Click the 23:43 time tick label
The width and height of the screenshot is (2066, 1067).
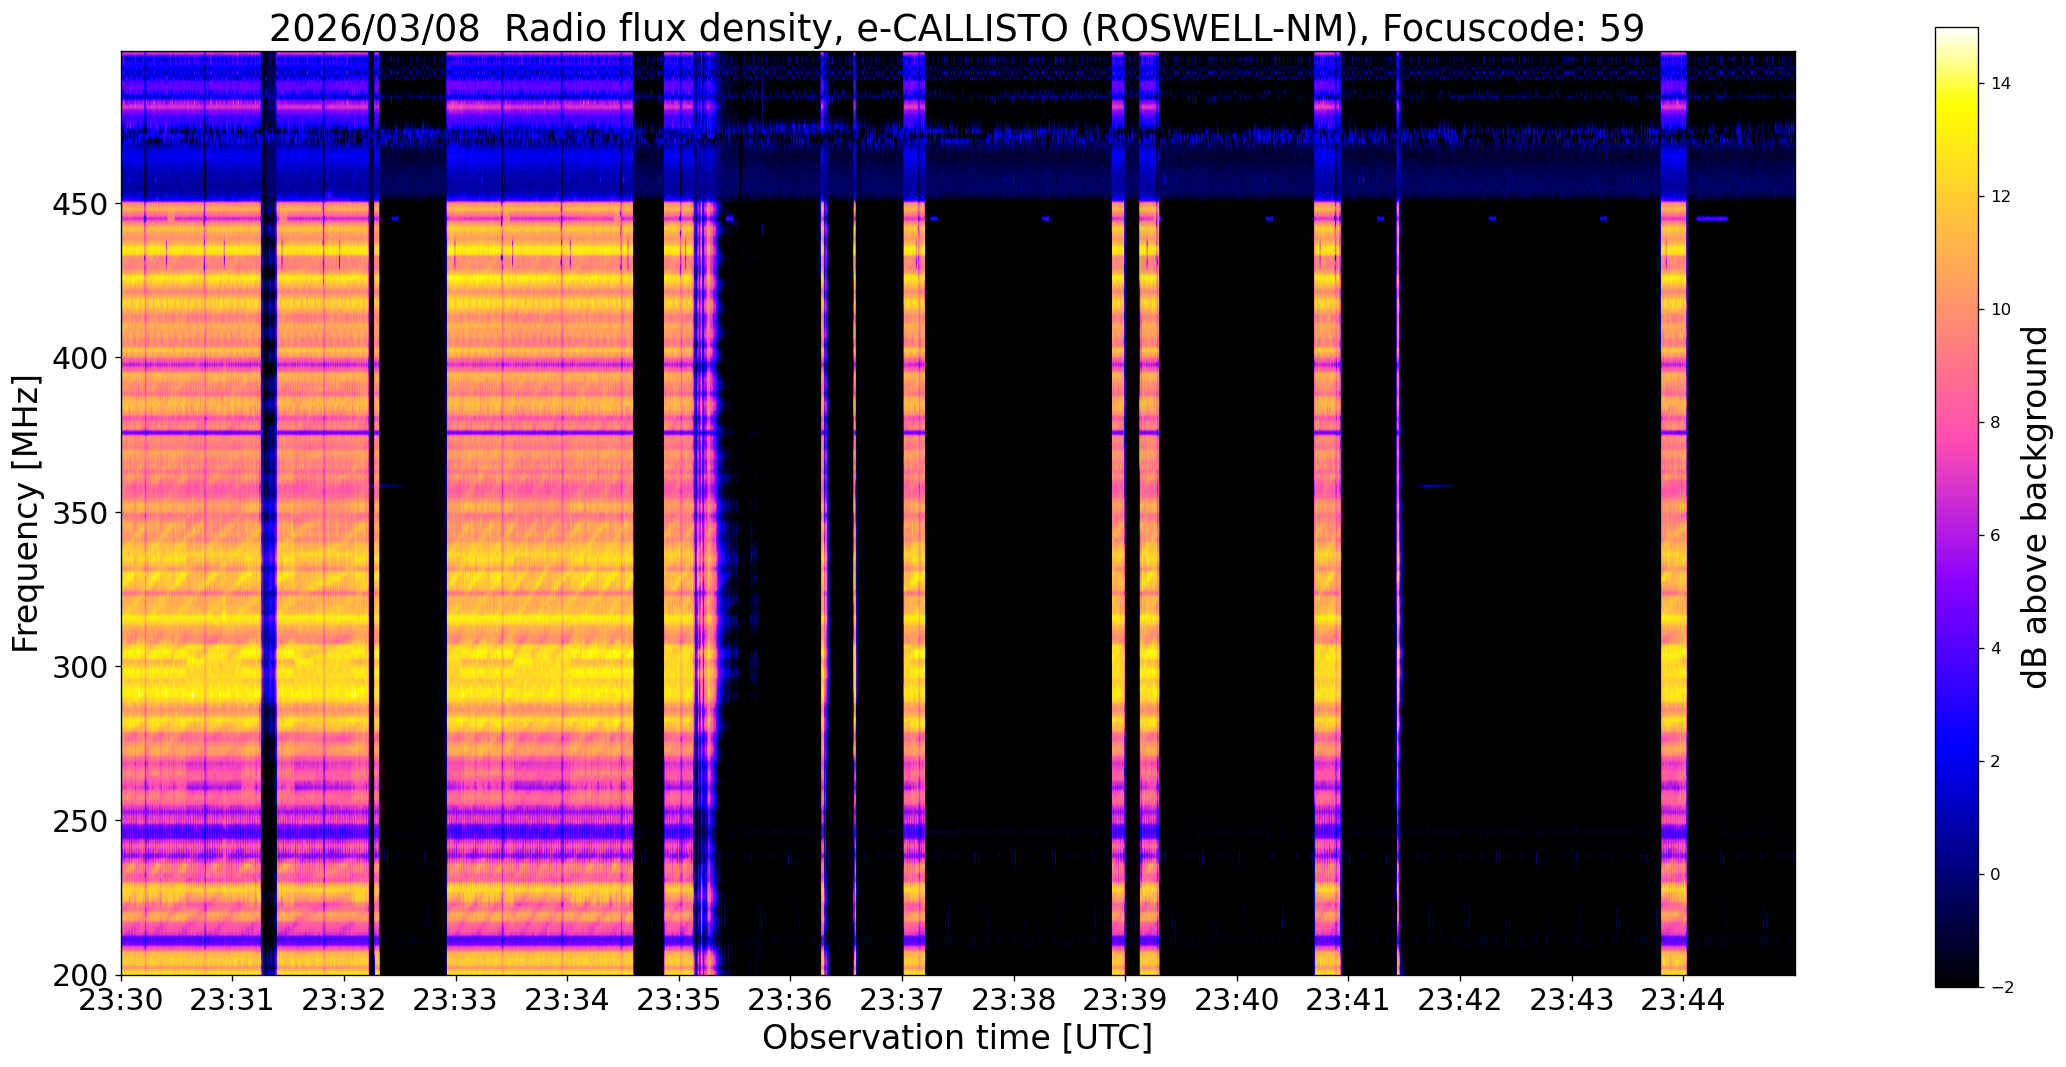(1573, 1000)
